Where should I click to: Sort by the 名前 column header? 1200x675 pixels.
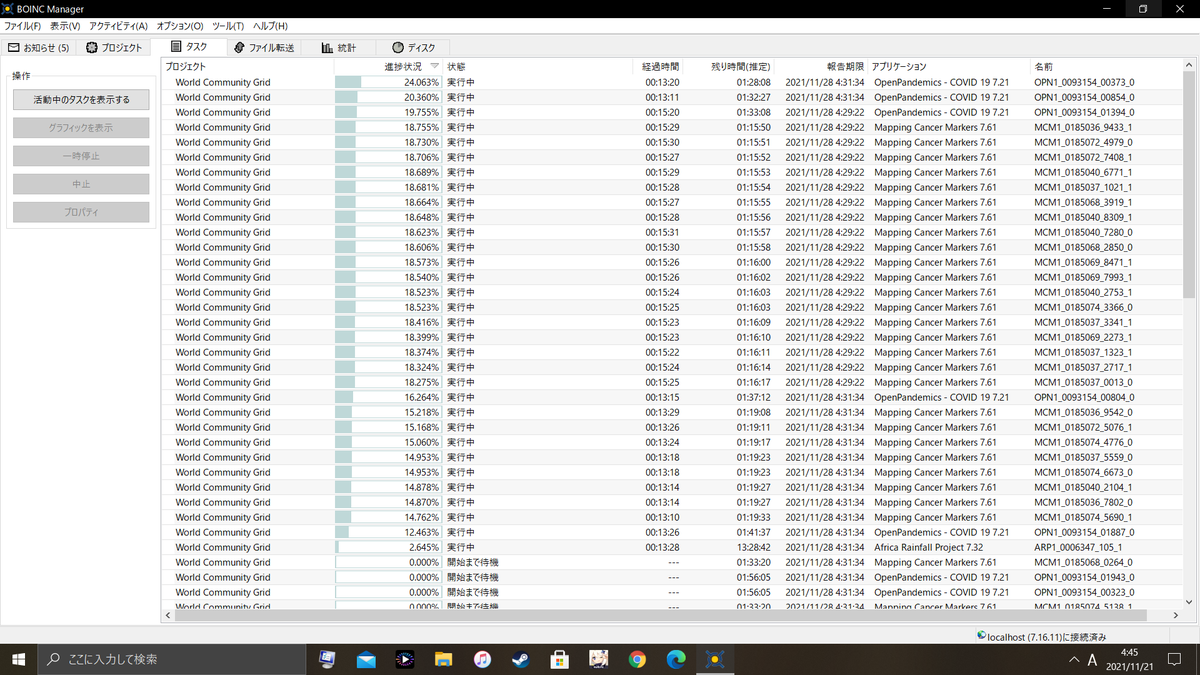tap(1106, 67)
